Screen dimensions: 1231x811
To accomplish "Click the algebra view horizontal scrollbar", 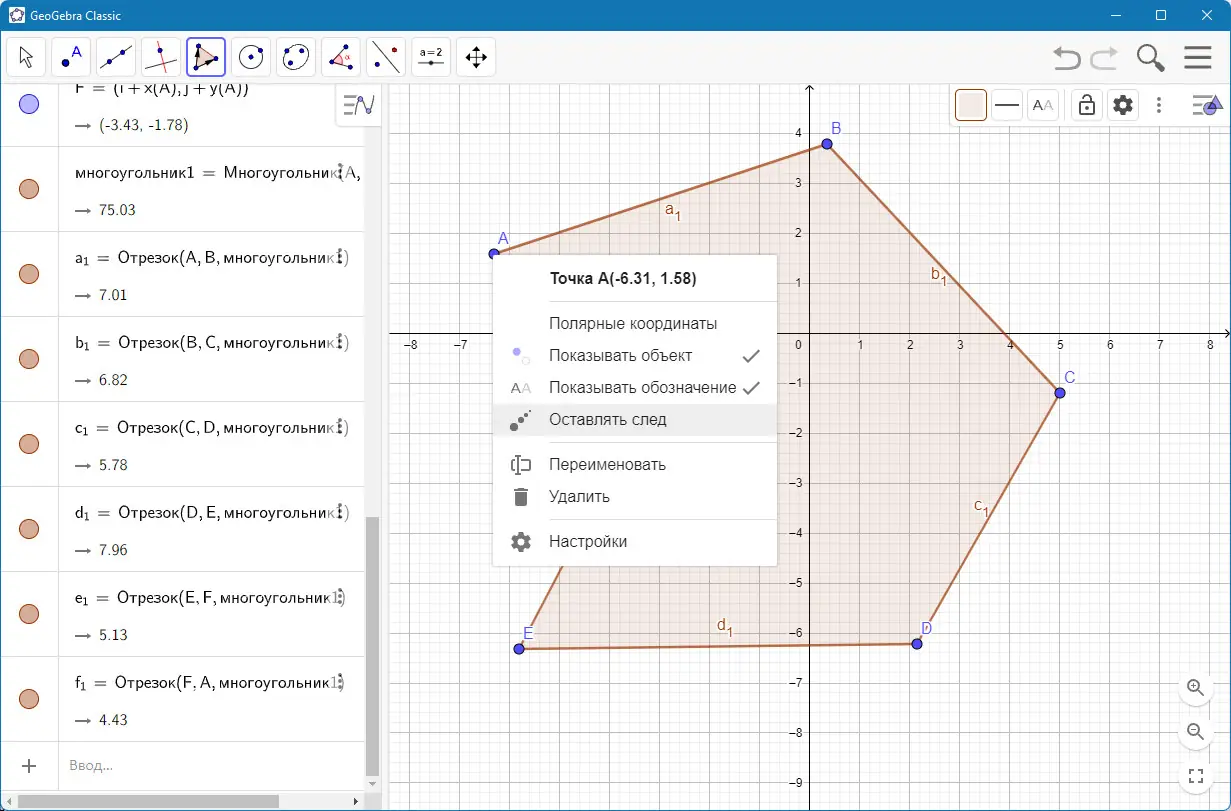I will (148, 801).
